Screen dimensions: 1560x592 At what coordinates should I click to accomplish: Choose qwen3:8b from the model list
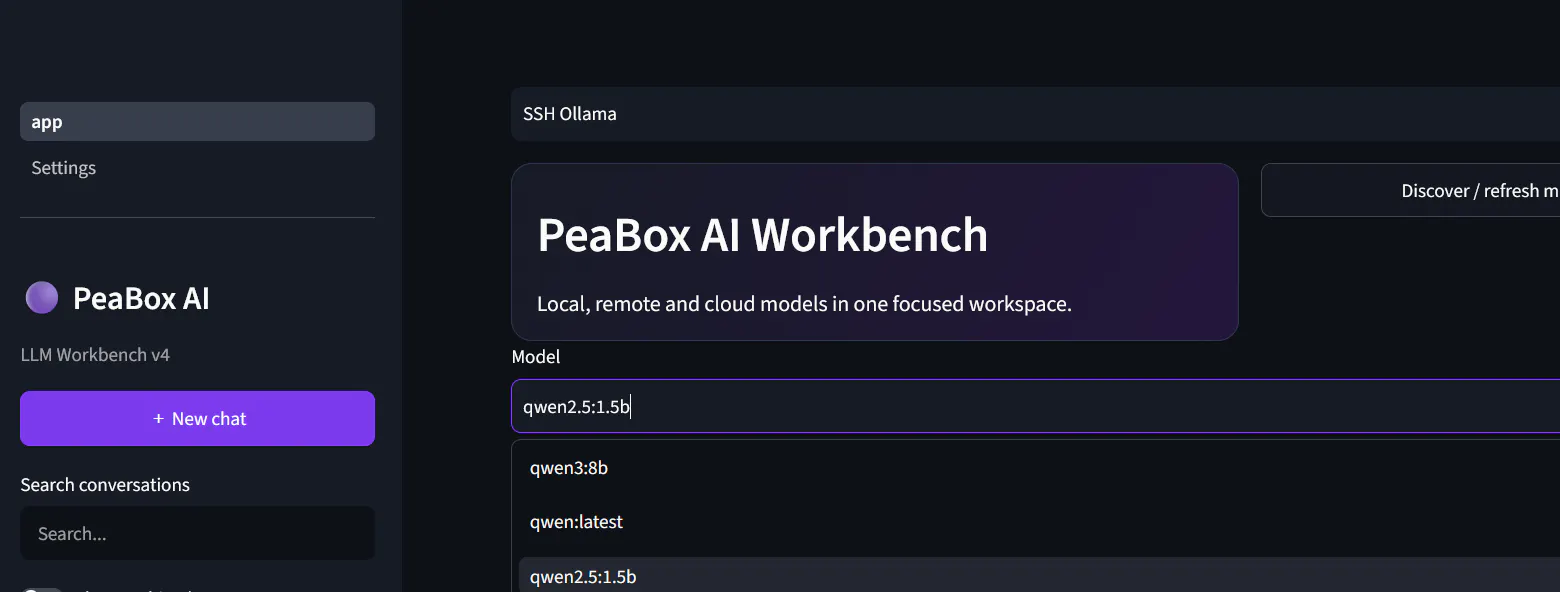pos(1039,468)
